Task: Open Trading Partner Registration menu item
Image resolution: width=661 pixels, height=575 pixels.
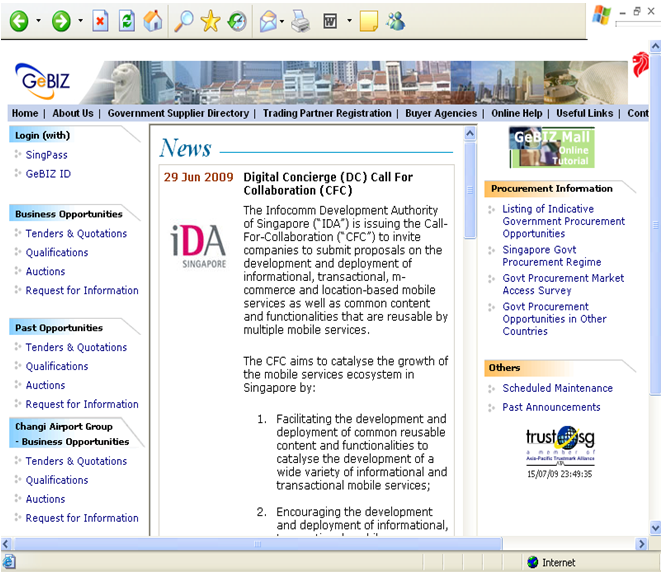Action: [327, 113]
